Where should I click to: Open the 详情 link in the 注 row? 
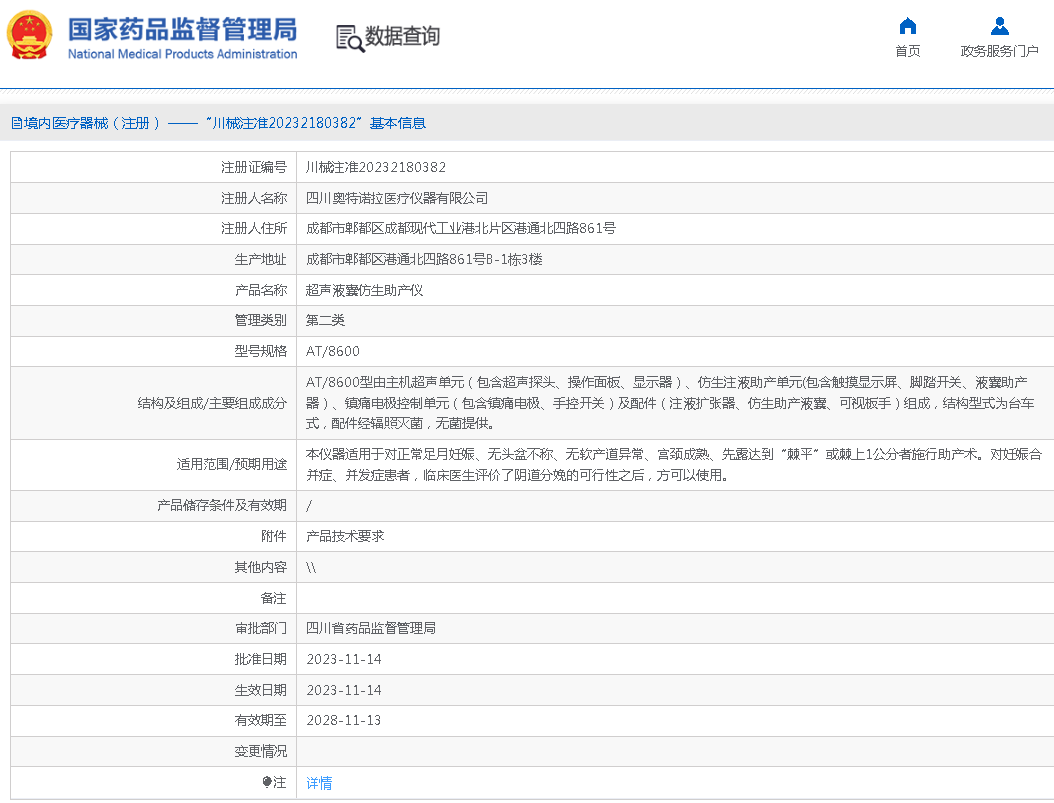319,783
